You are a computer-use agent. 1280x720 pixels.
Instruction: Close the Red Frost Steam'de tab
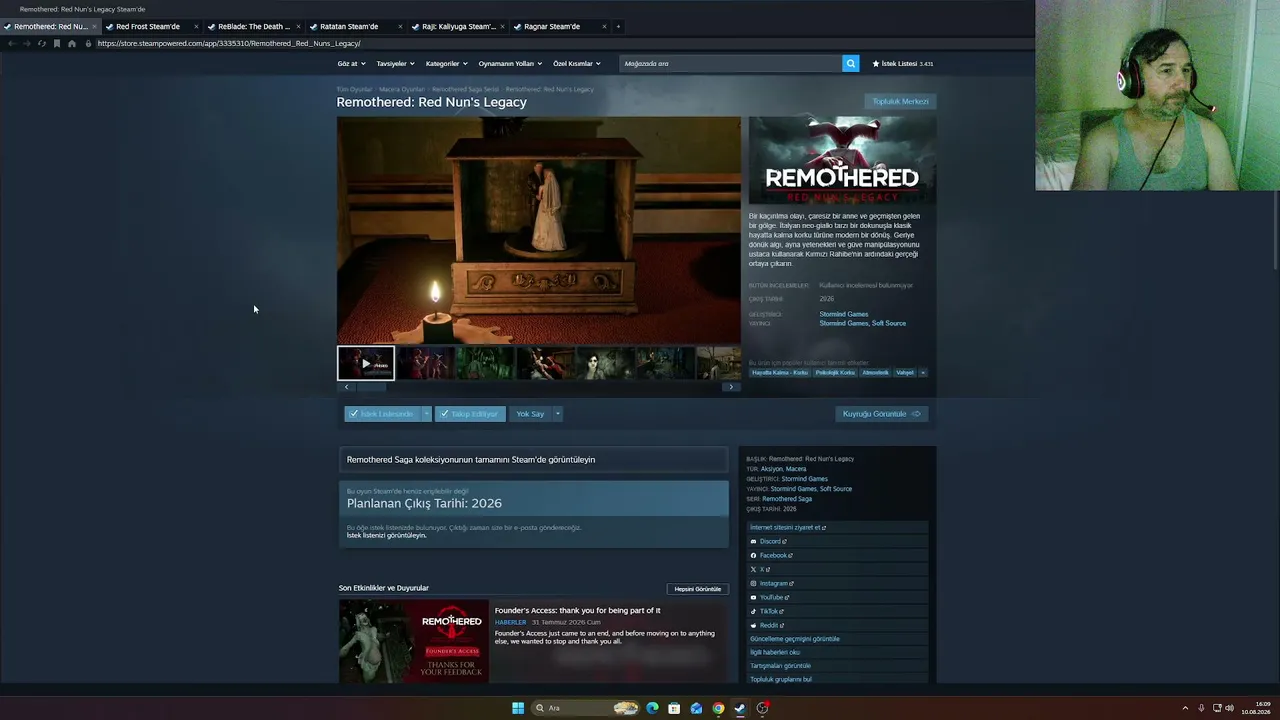[196, 26]
